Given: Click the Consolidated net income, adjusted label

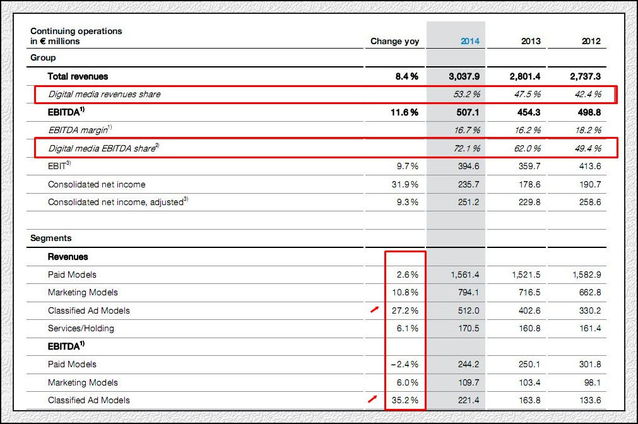Looking at the screenshot, I should click(122, 202).
